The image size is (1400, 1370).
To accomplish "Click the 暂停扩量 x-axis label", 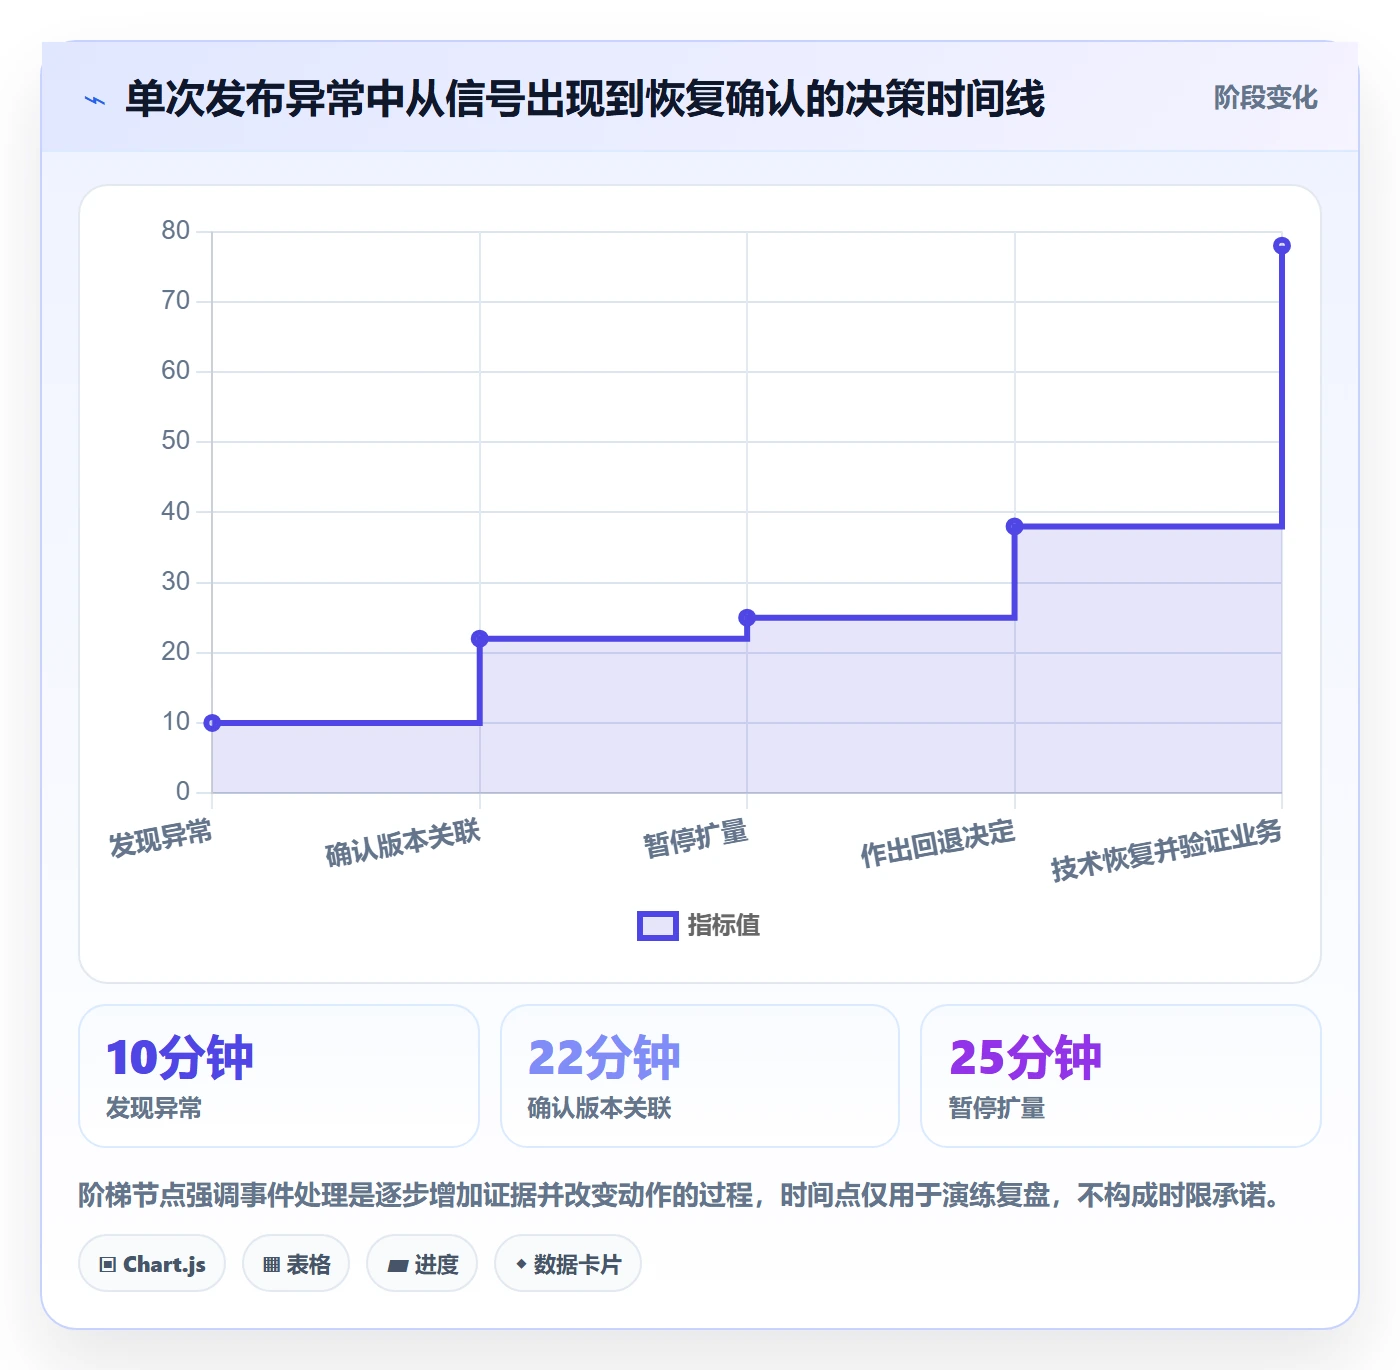I will [696, 838].
